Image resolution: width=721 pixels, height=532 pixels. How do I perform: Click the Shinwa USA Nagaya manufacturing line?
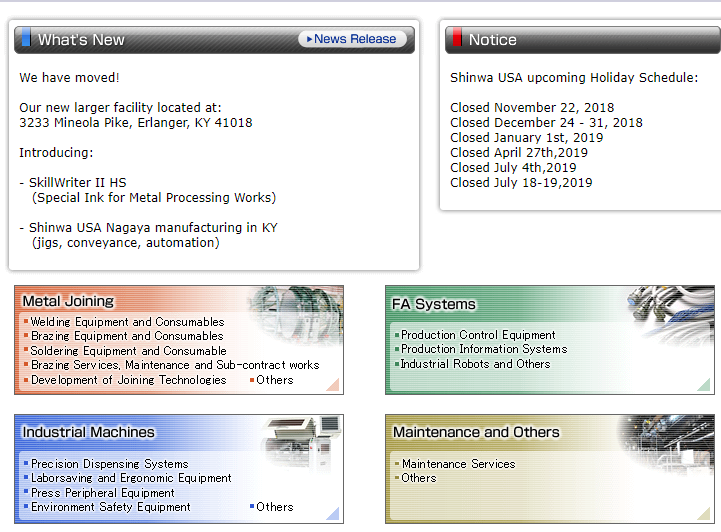[x=153, y=228]
